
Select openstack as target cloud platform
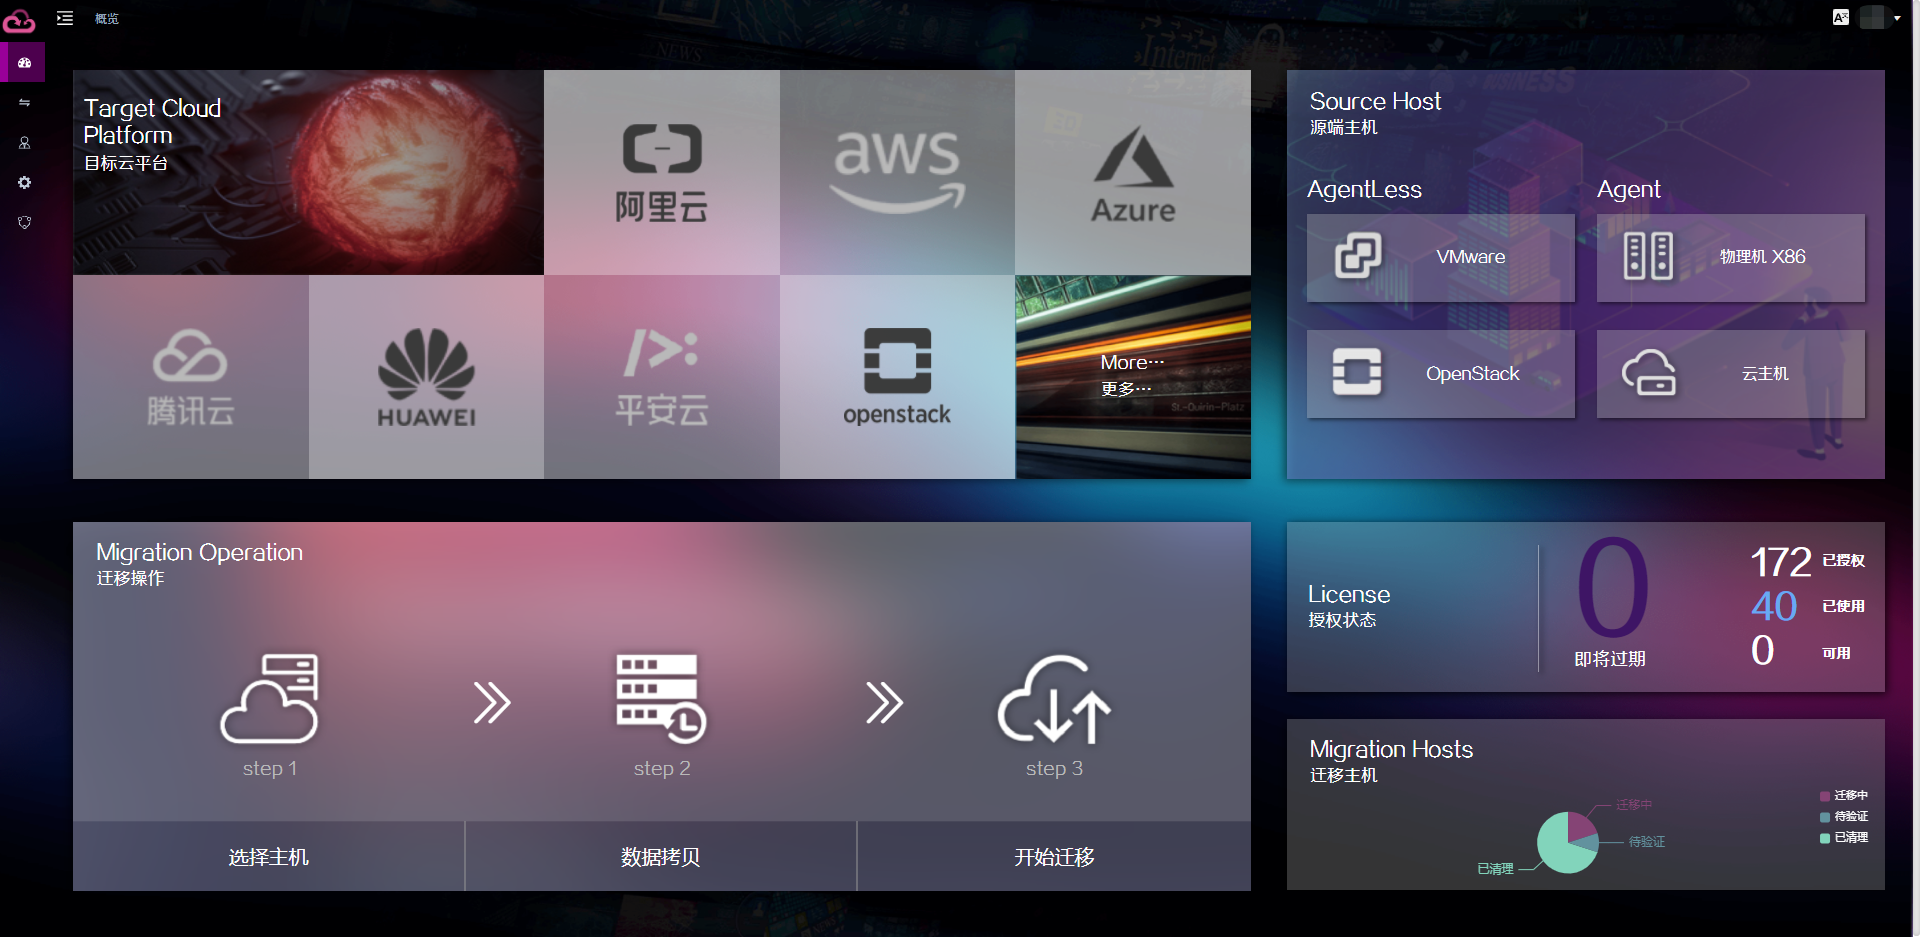pos(897,377)
